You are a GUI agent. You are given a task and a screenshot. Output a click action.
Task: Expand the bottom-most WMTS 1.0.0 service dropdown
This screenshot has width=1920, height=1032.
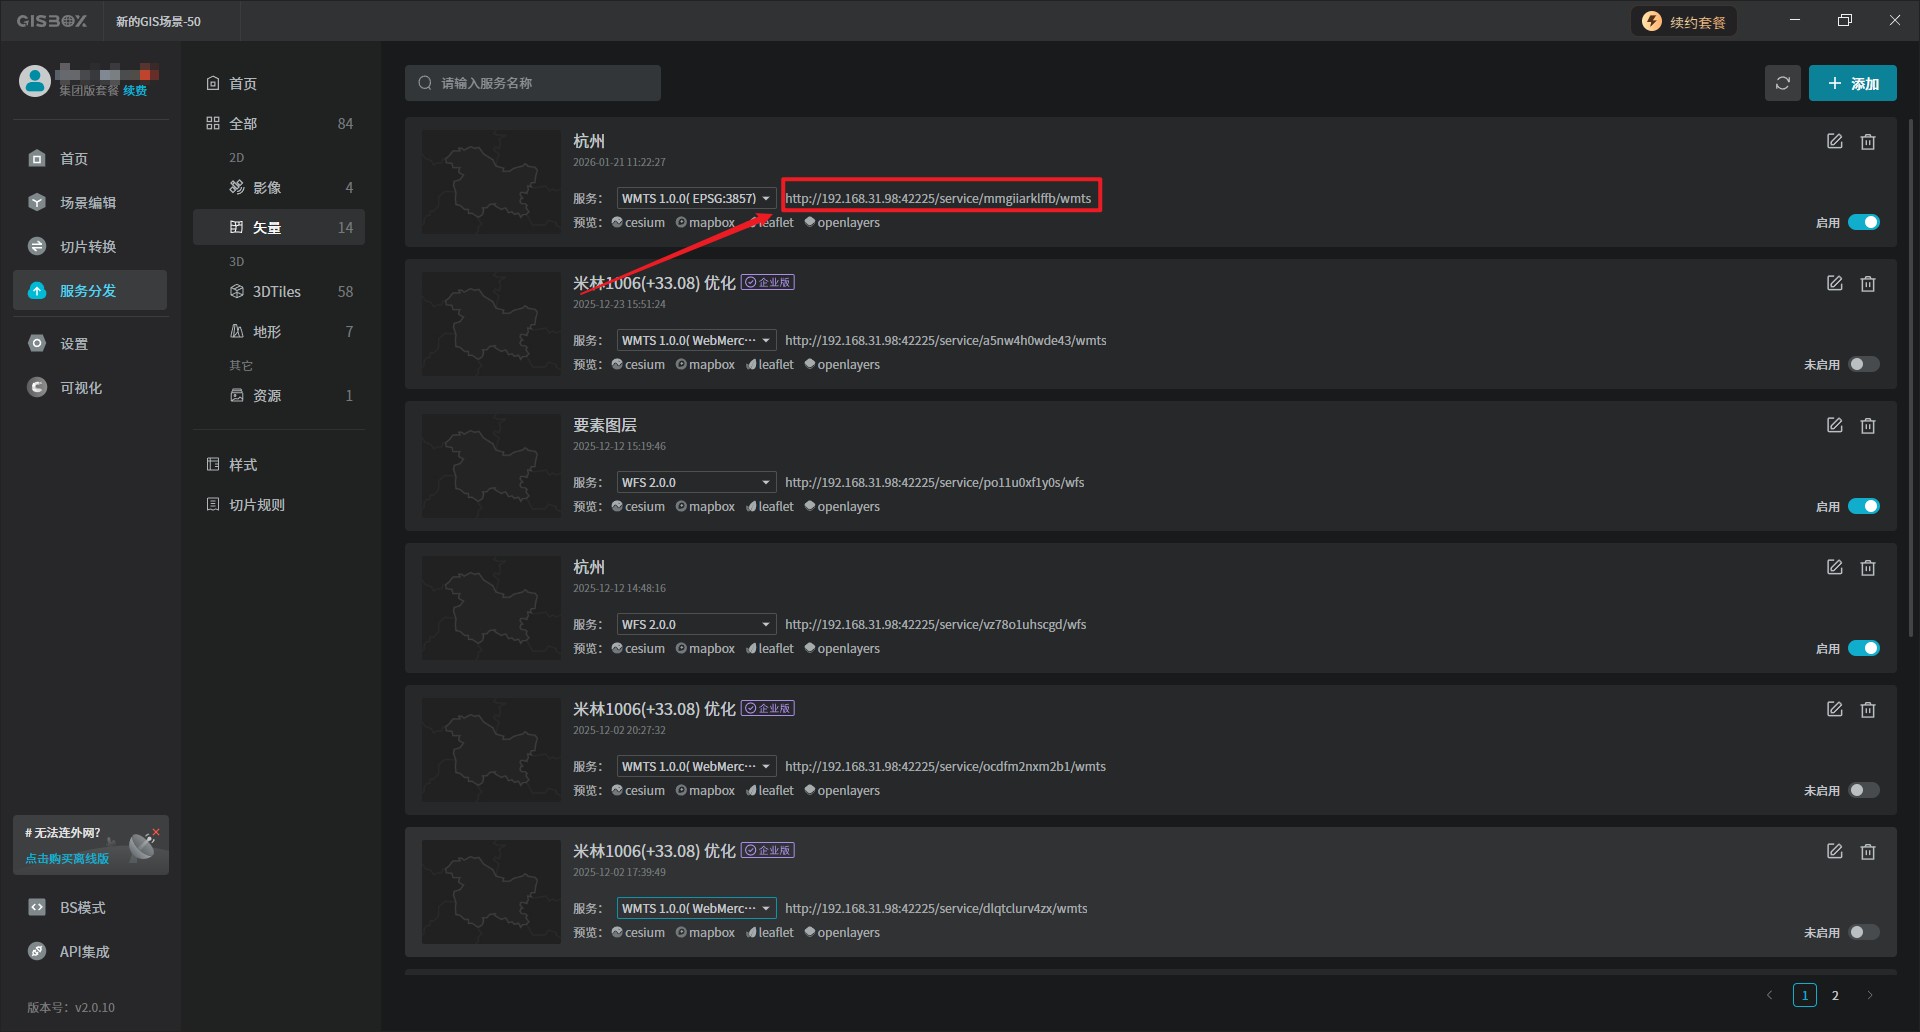(x=696, y=909)
